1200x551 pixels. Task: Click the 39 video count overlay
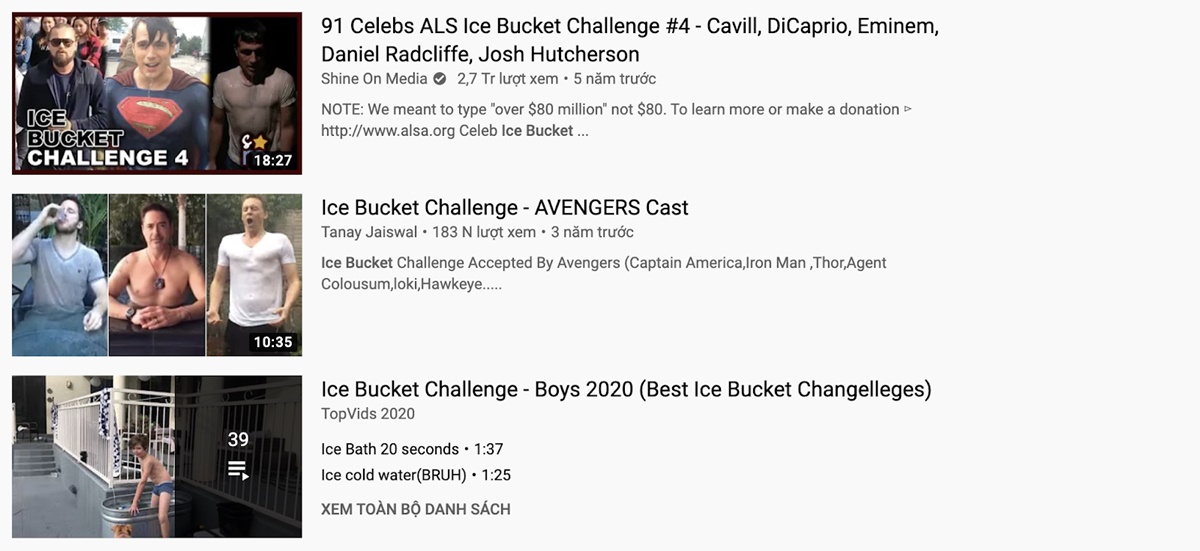[238, 439]
